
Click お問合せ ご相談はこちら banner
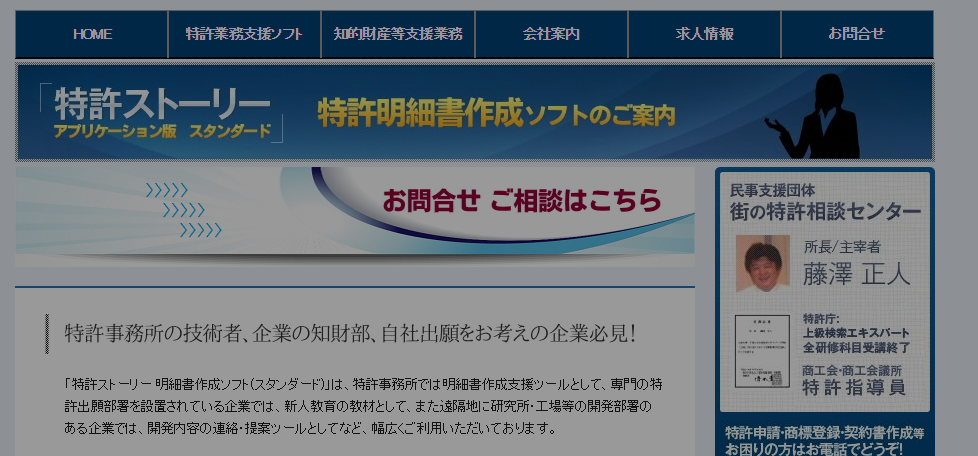355,216
